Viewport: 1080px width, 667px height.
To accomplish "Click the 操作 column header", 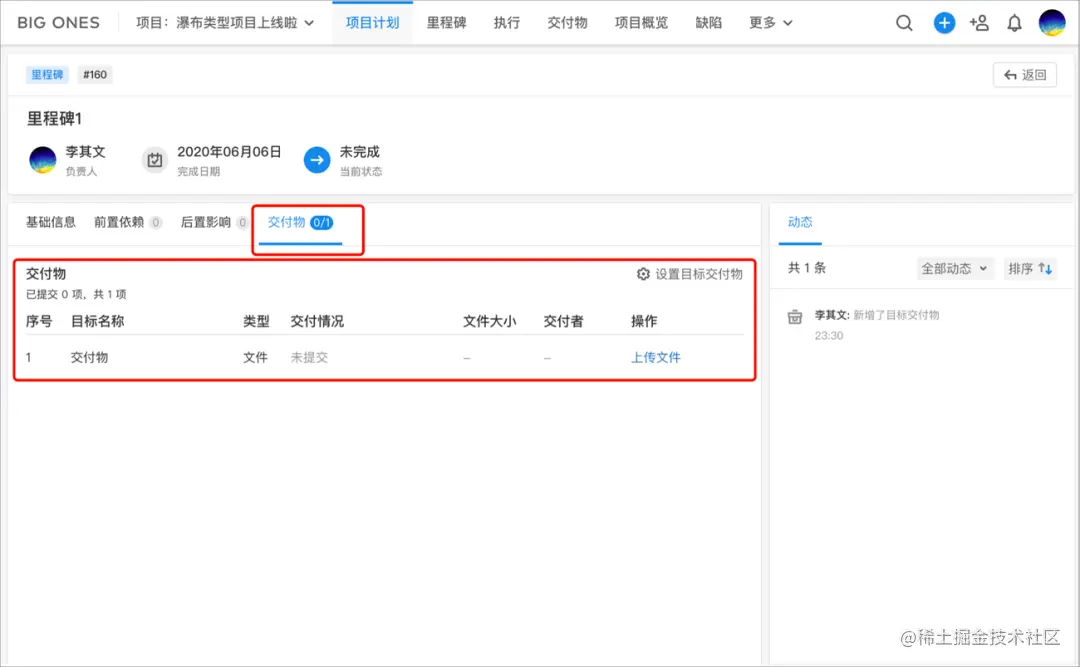I will (644, 321).
